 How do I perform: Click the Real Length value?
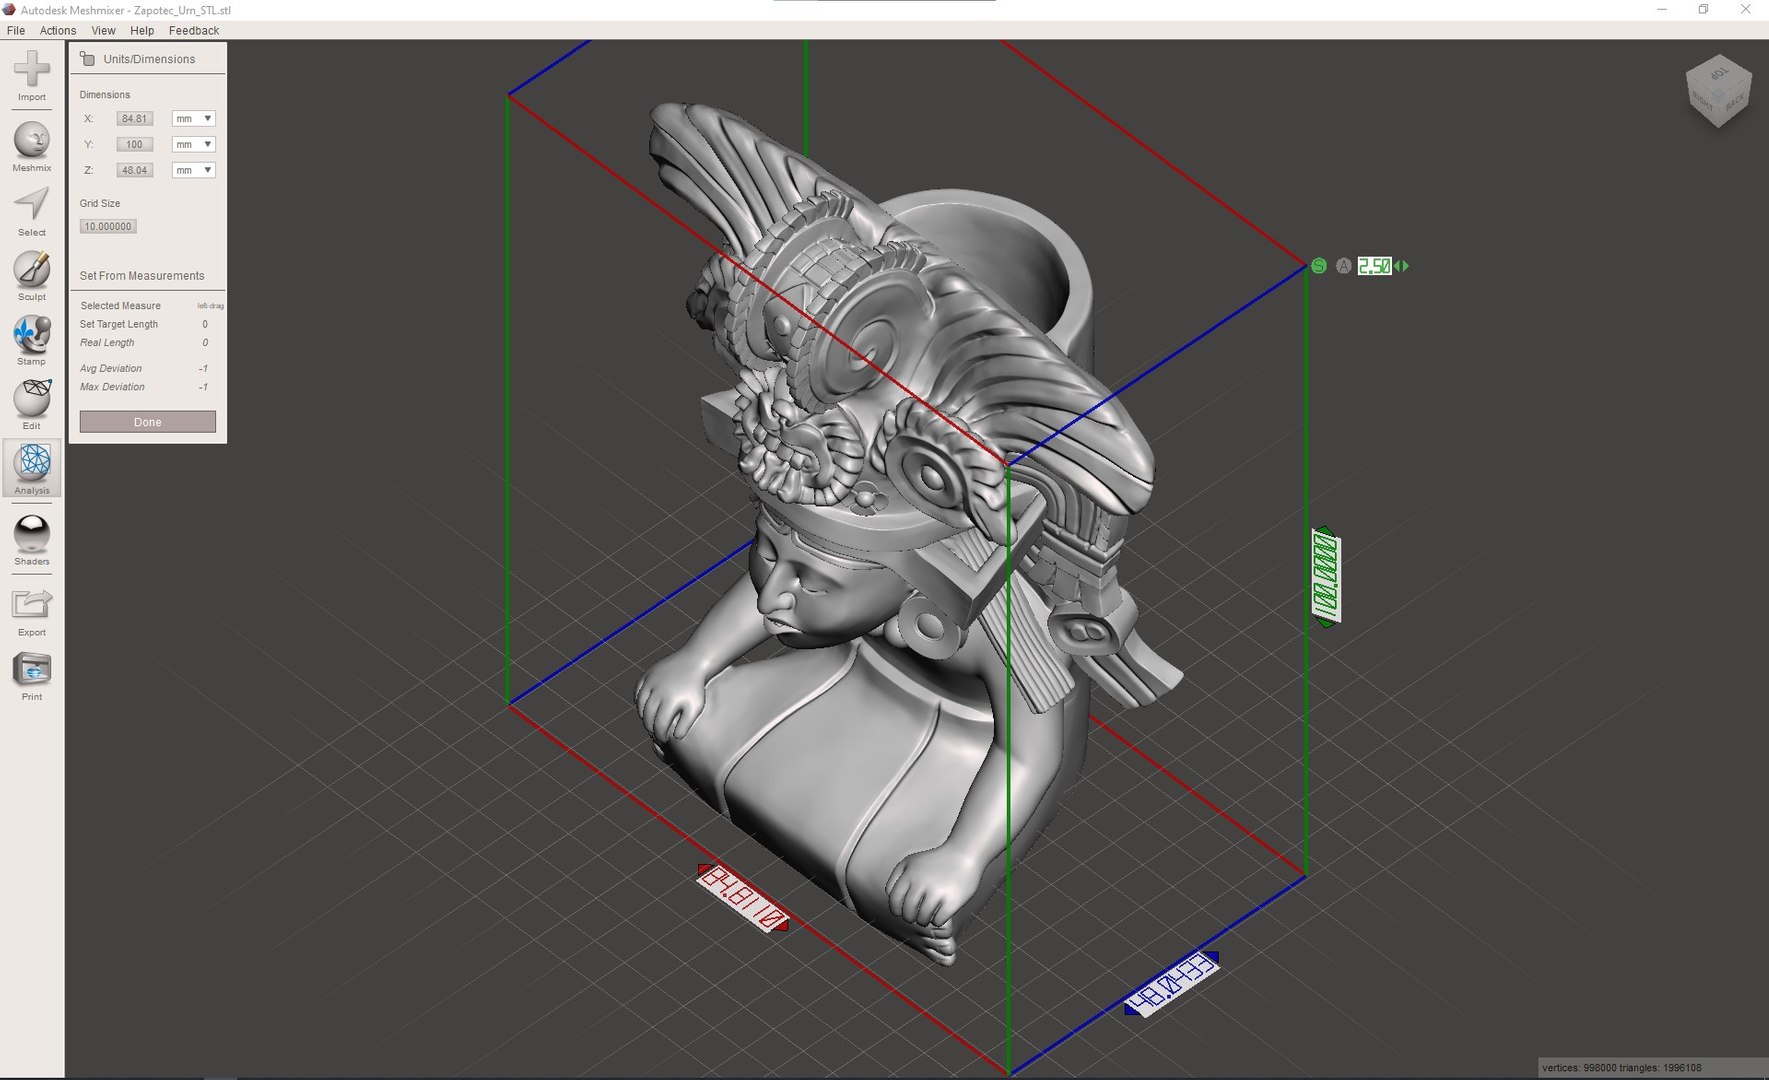click(205, 343)
